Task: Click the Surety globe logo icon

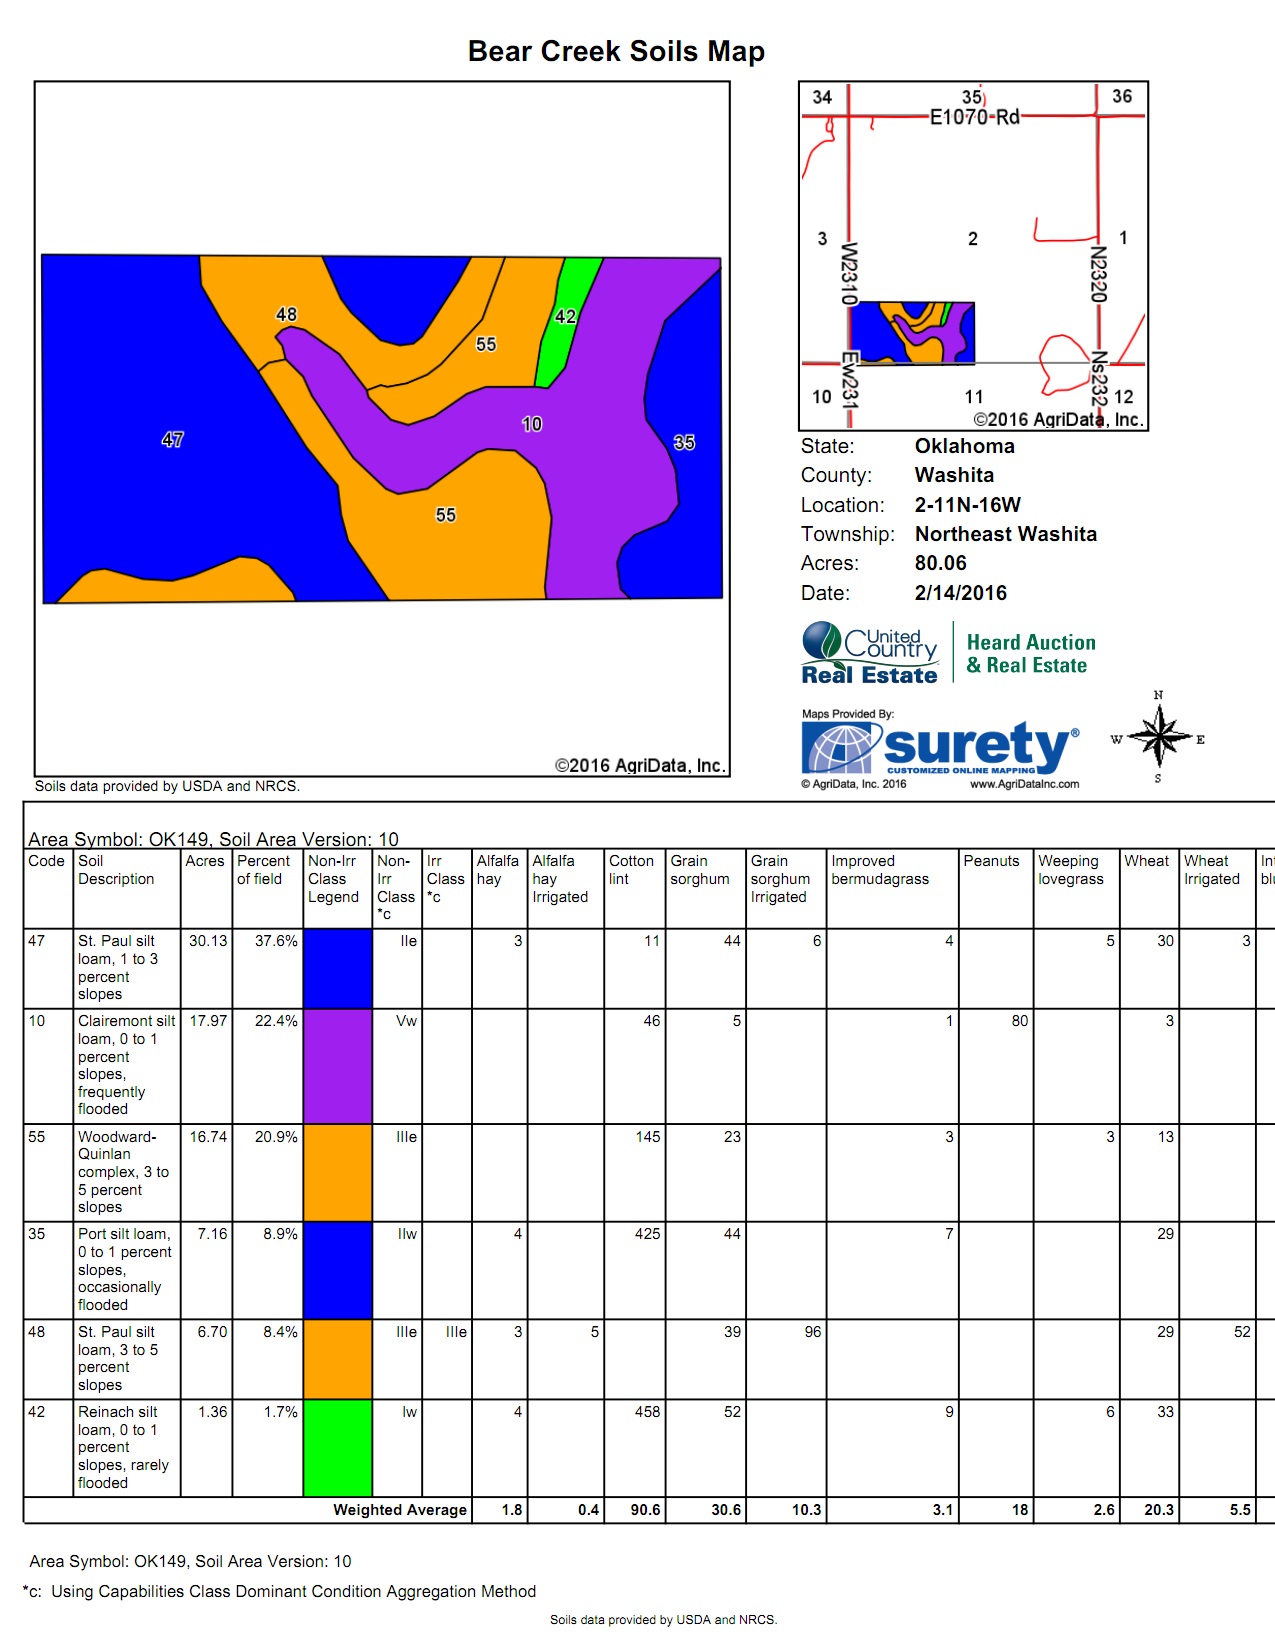Action: pyautogui.click(x=840, y=748)
